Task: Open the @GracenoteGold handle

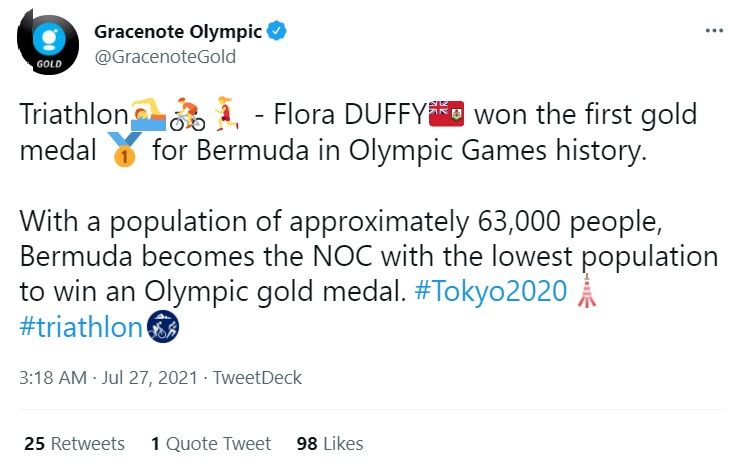Action: point(165,57)
